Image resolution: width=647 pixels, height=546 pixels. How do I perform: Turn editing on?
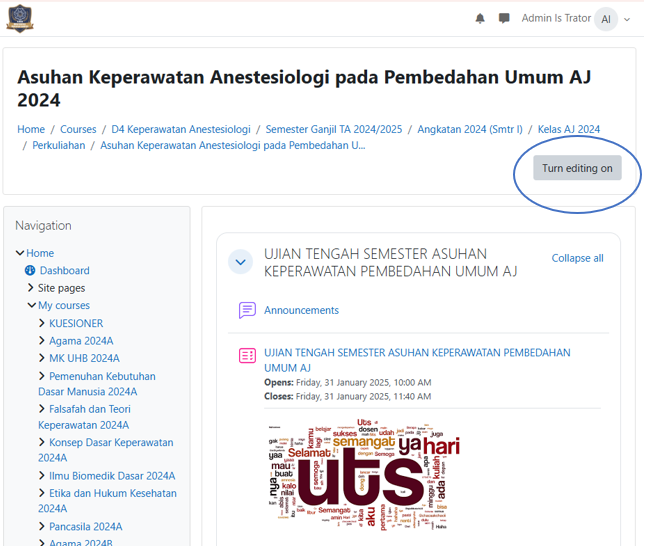[577, 168]
